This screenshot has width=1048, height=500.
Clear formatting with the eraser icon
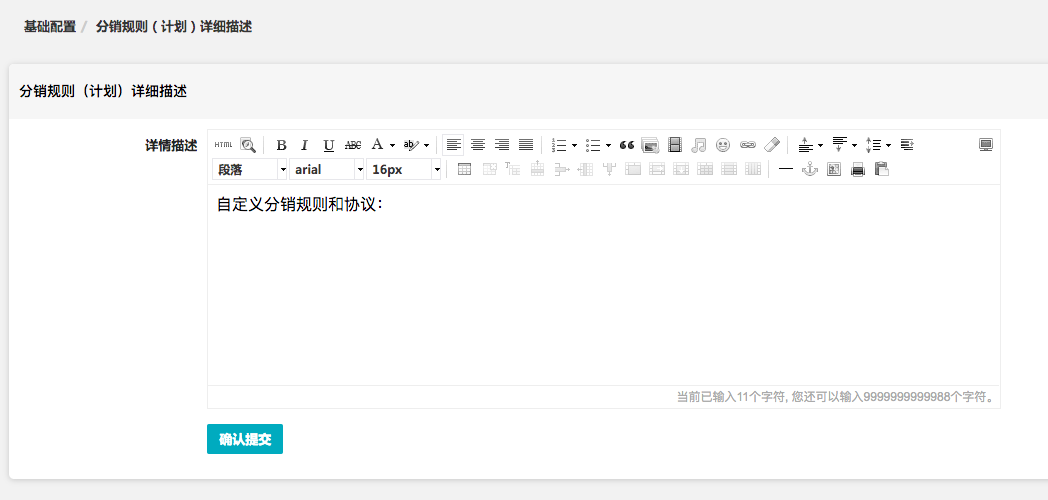771,144
